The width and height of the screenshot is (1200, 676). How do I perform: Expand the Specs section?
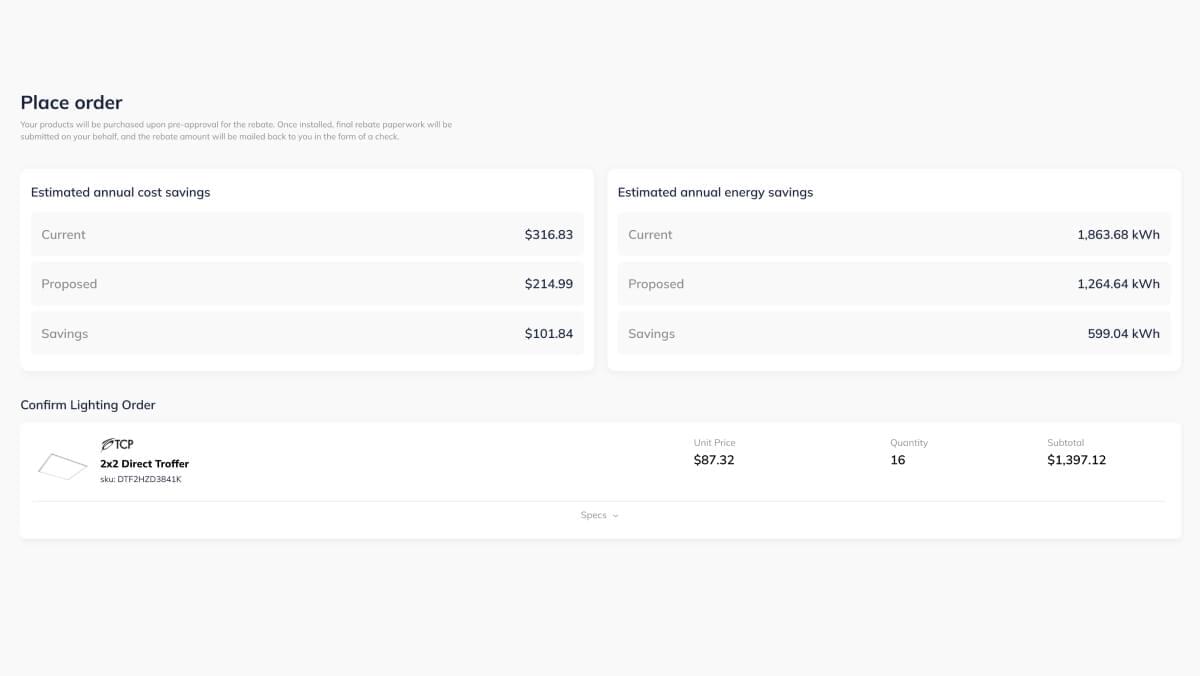[600, 516]
